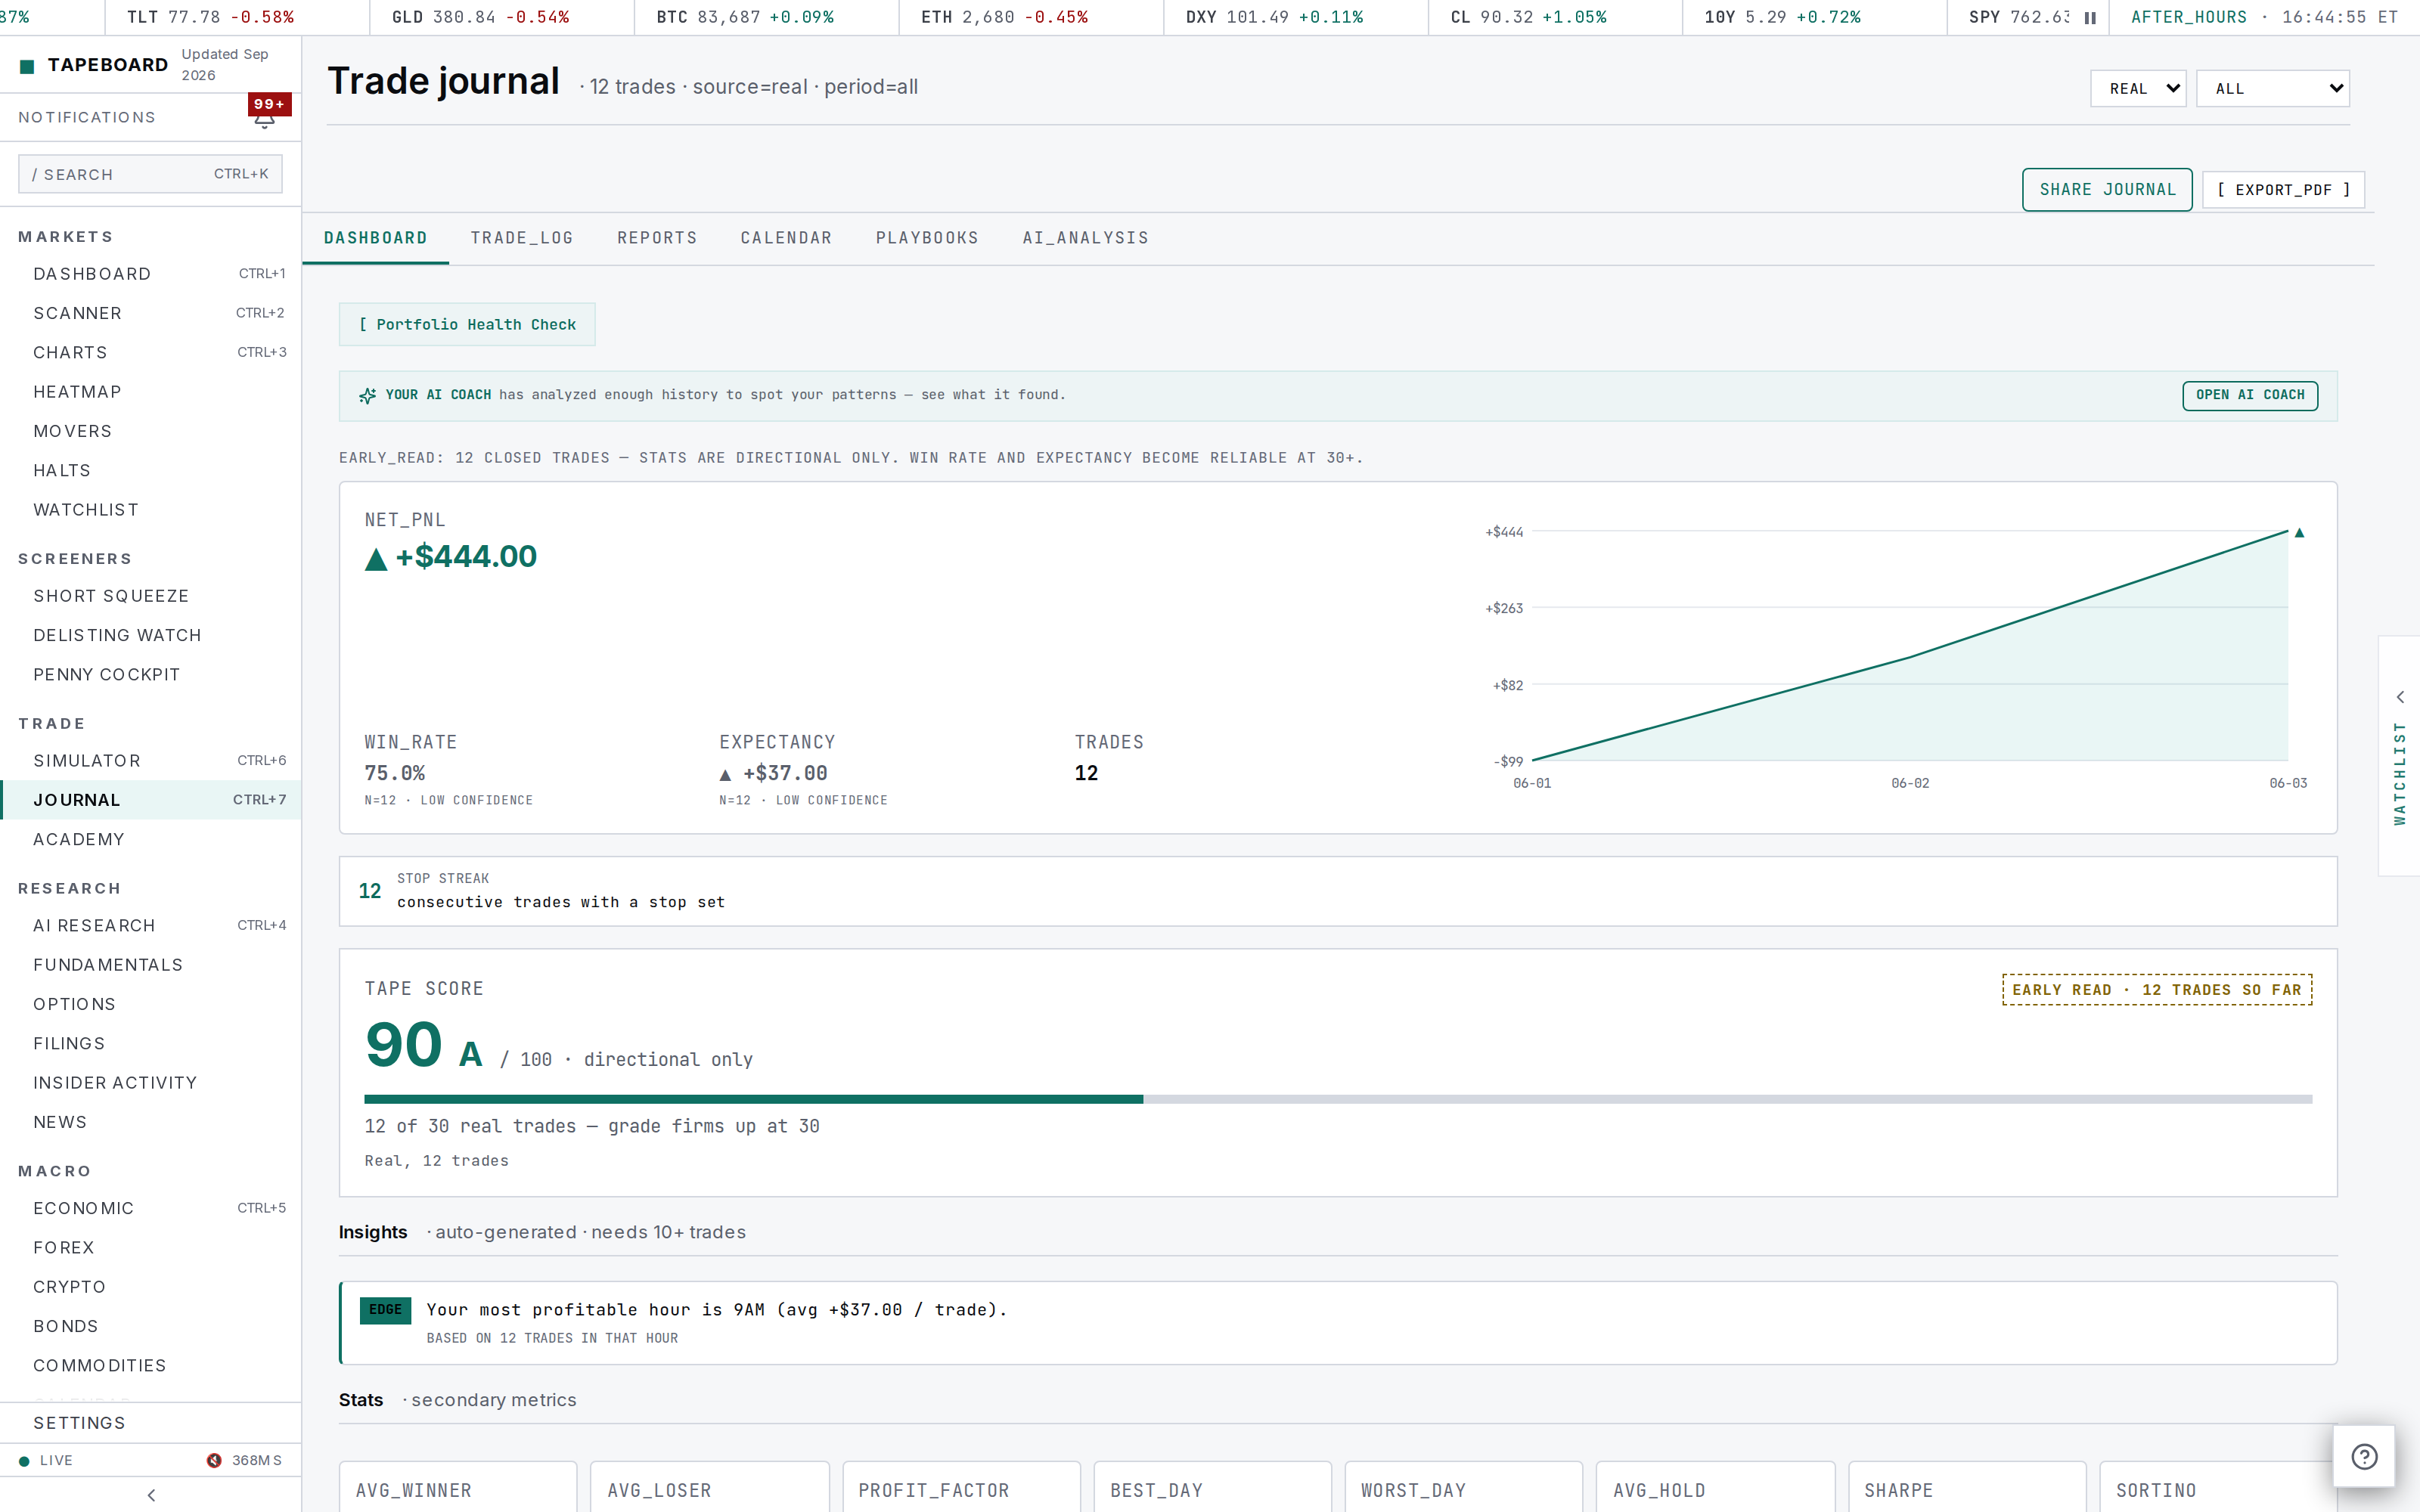This screenshot has height=1512, width=2420.
Task: Open the help question mark icon
Action: 2364,1456
